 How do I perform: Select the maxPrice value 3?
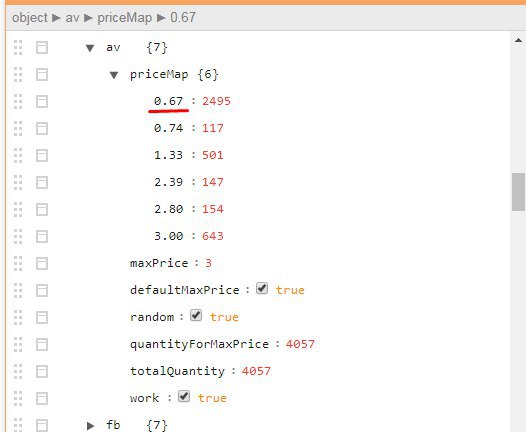[208, 263]
